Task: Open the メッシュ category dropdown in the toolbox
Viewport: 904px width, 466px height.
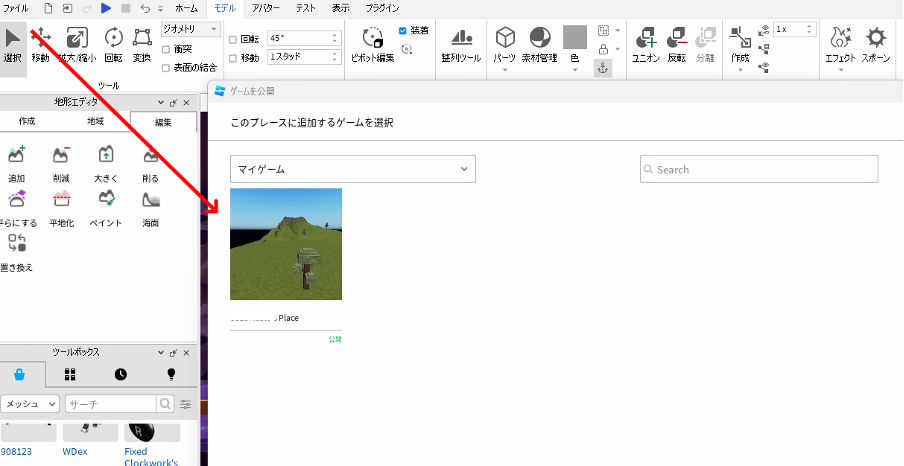Action: pos(30,404)
